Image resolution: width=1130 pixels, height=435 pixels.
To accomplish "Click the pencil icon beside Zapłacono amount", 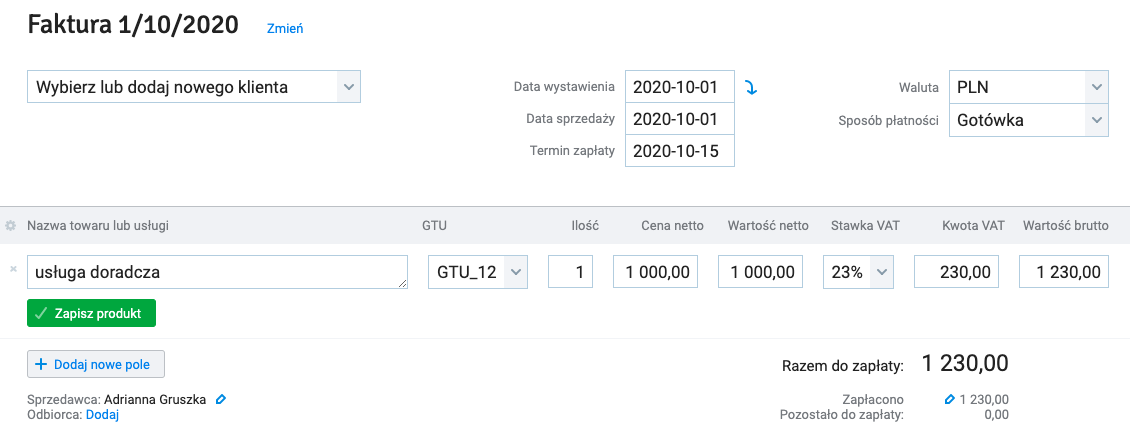I will click(950, 399).
